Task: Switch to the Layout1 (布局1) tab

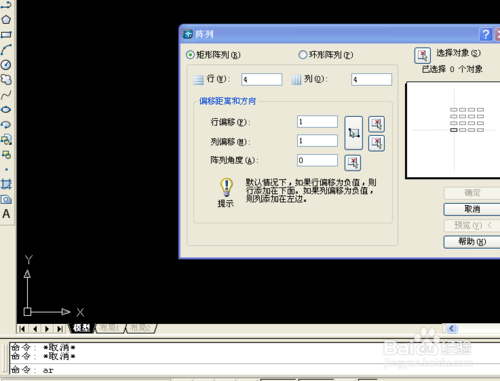Action: click(x=110, y=328)
